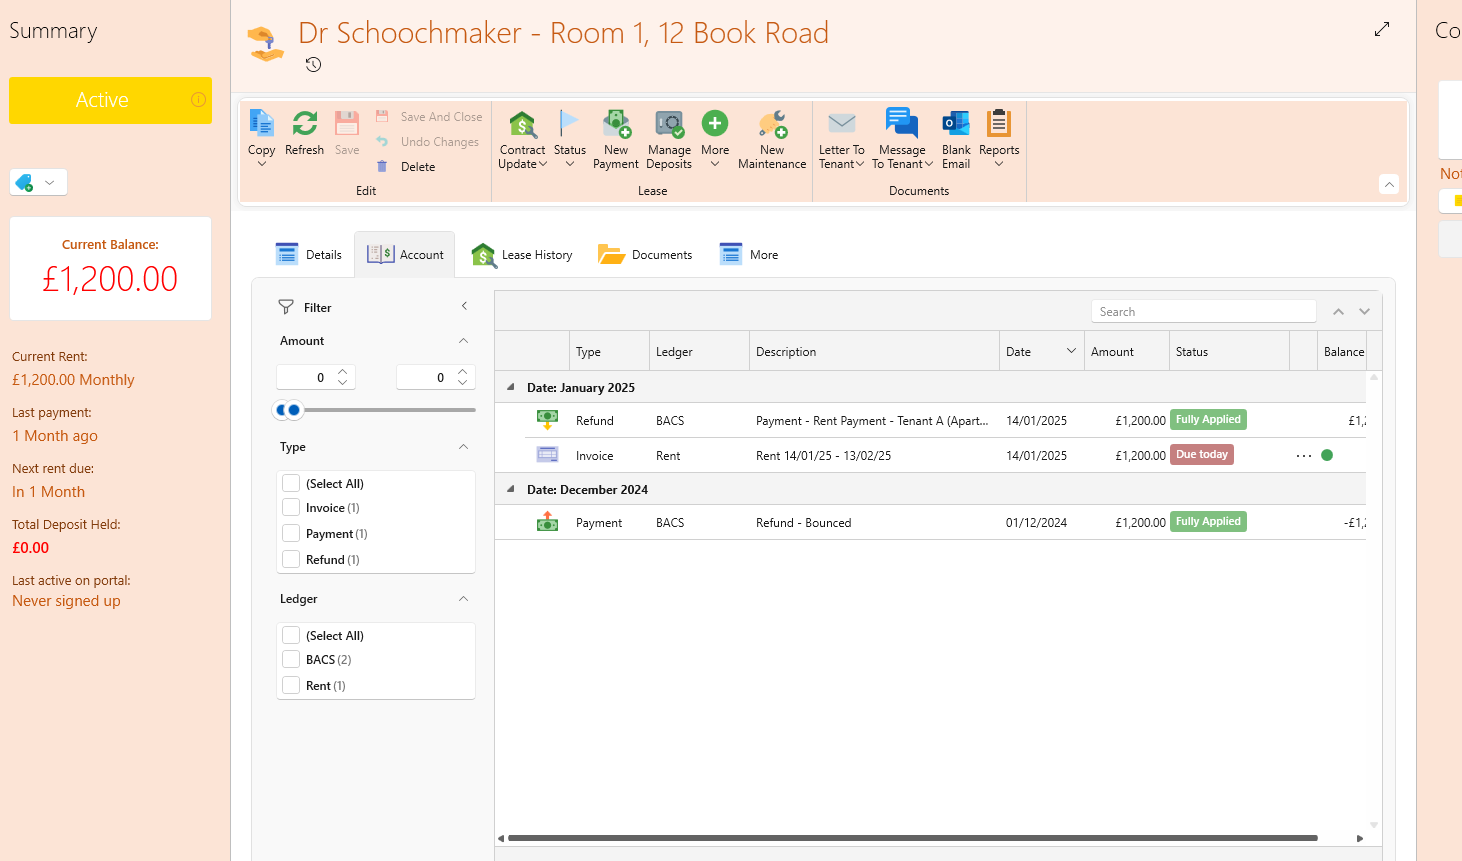Viewport: 1462px width, 861px height.
Task: Click the info icon on Active banner
Action: [x=198, y=100]
